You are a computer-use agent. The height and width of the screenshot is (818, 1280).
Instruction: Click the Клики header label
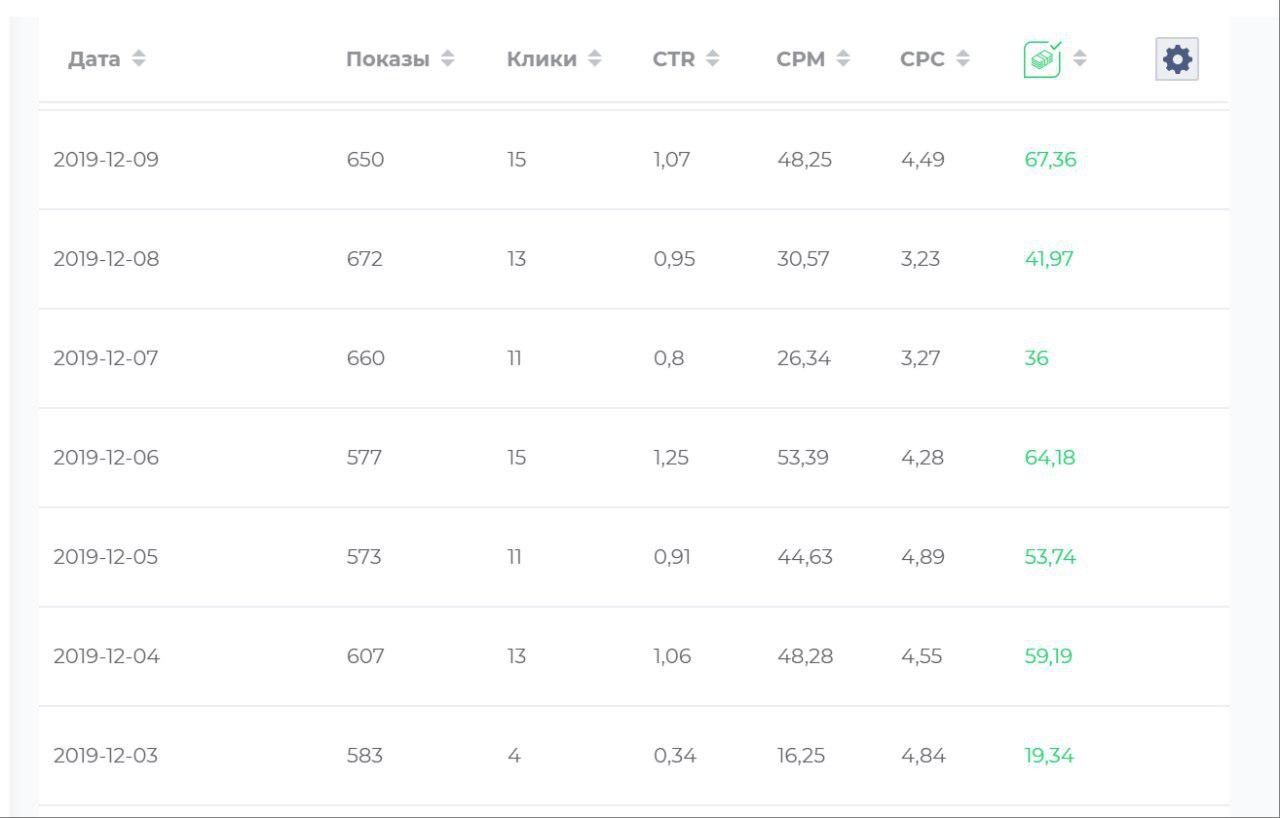(x=541, y=60)
